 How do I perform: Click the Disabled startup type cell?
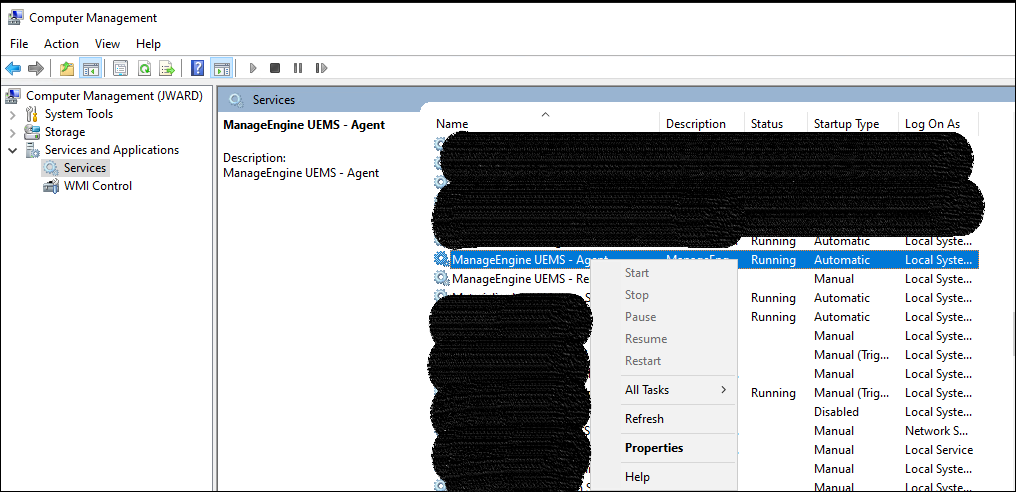[x=837, y=412]
